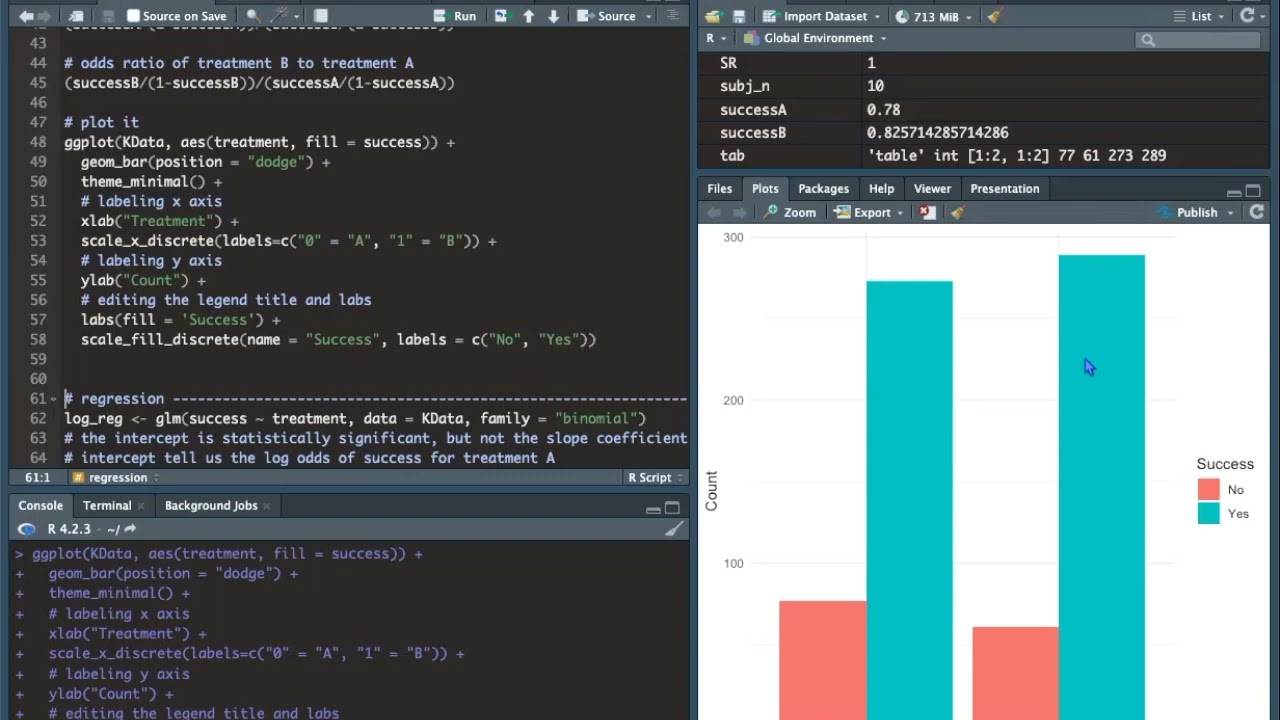The width and height of the screenshot is (1280, 720).
Task: Re-run previous code region icon
Action: click(x=501, y=16)
